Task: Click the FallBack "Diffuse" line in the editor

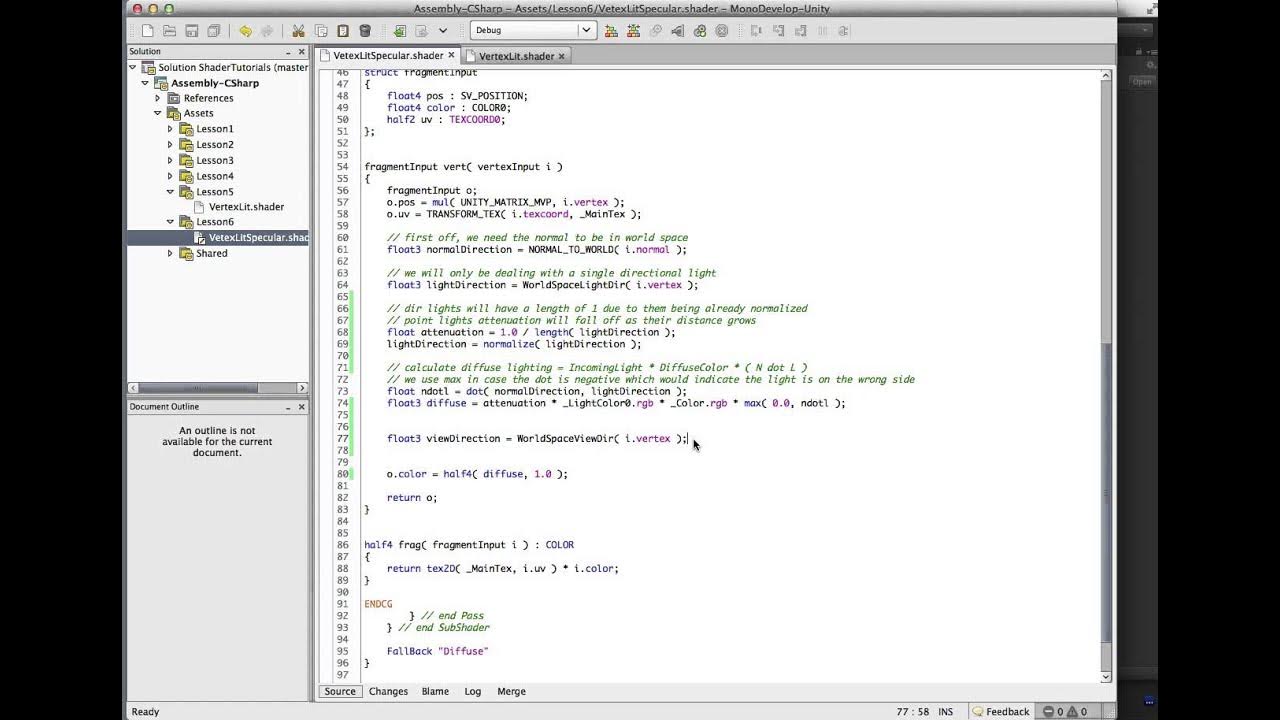Action: [437, 651]
